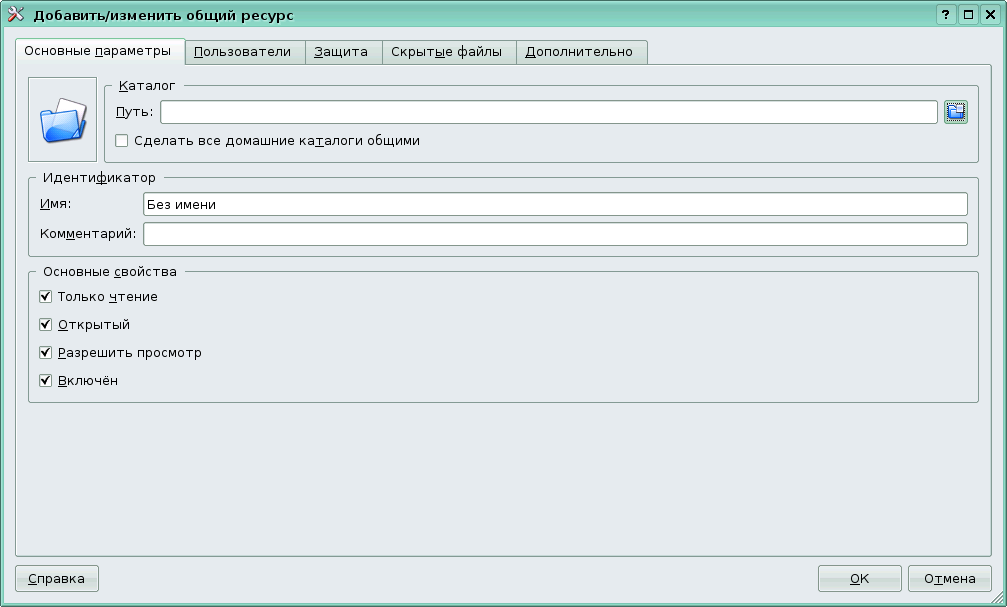Enable "Сделать все домашние каталоги общими"
Image resolution: width=1007 pixels, height=607 pixels.
click(121, 141)
